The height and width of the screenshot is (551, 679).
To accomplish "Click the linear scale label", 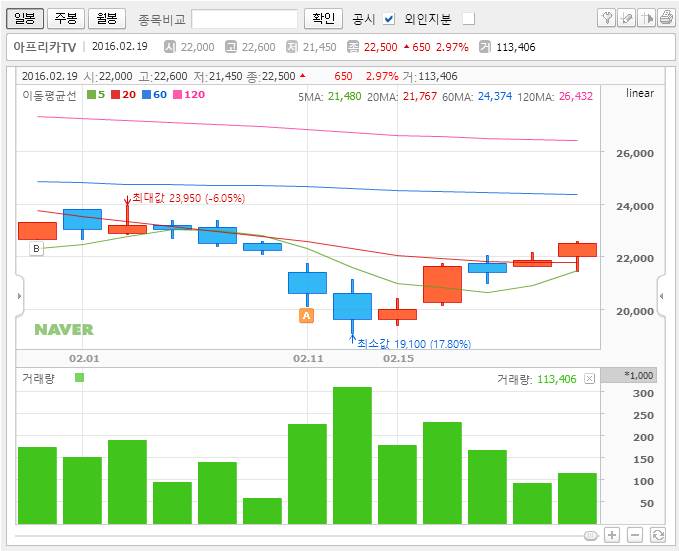I will 640,93.
